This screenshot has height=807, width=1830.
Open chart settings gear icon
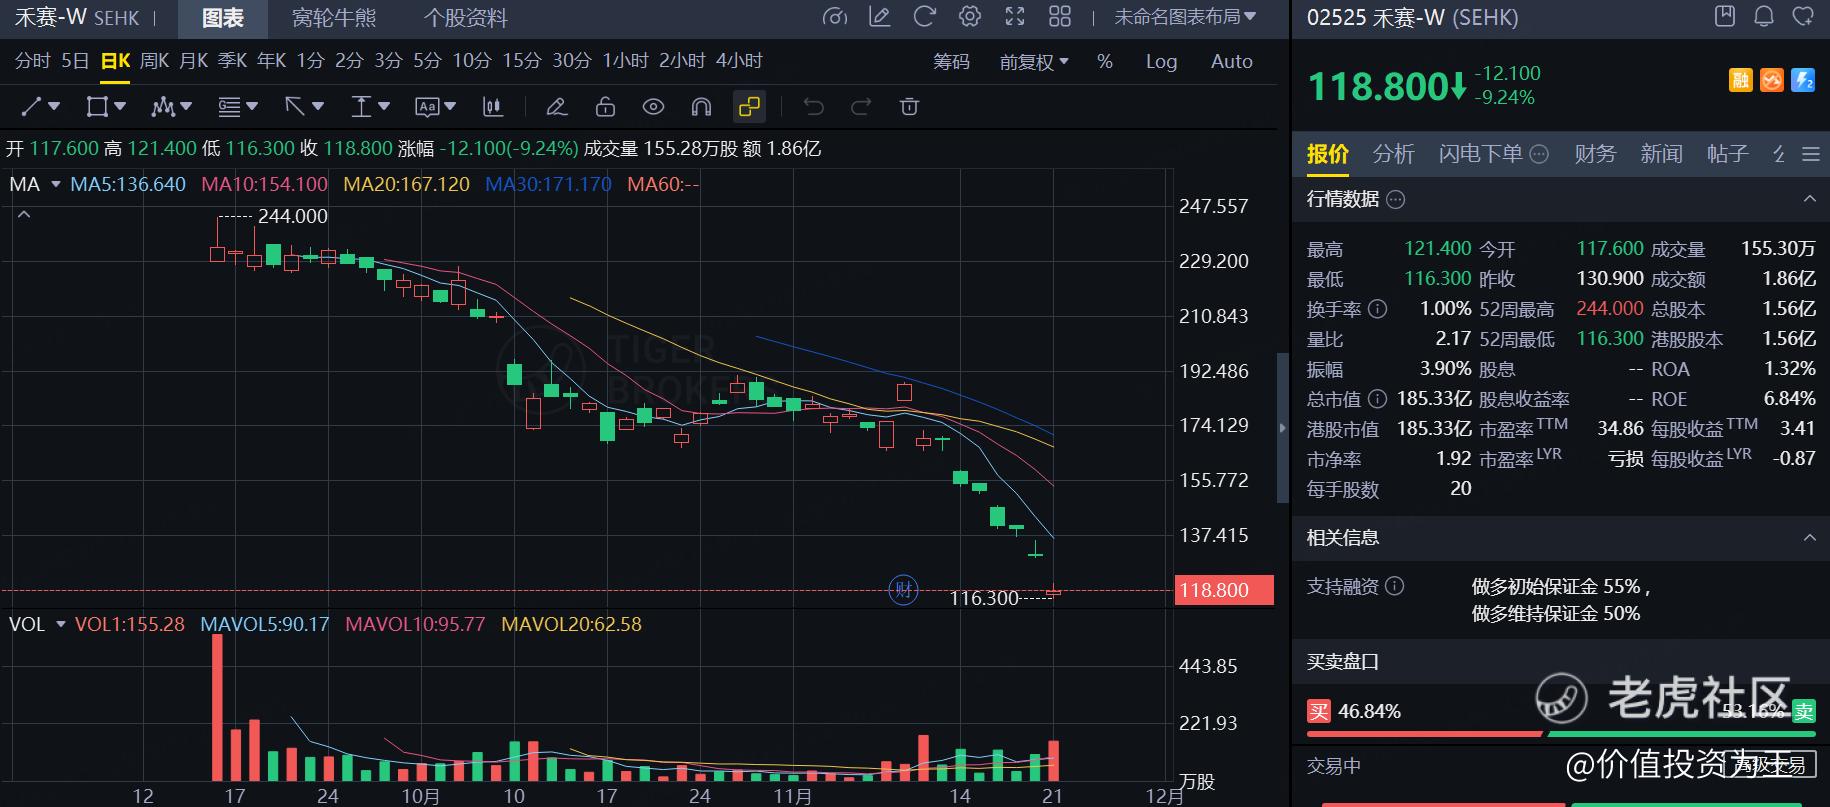click(x=969, y=17)
